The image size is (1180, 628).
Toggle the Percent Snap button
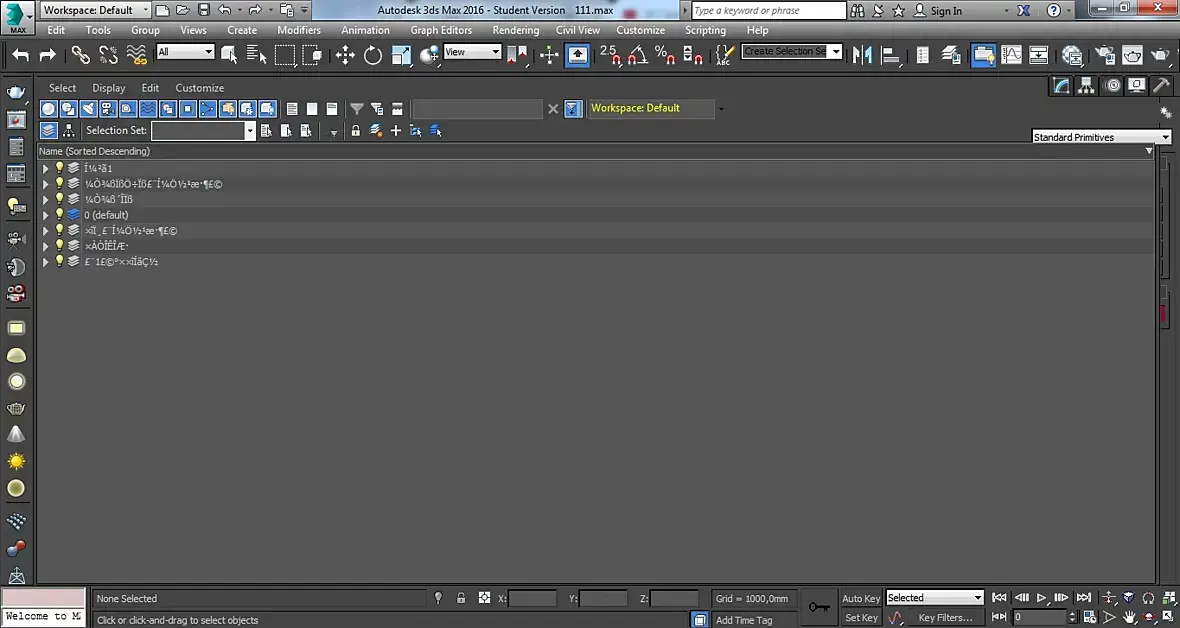[665, 55]
